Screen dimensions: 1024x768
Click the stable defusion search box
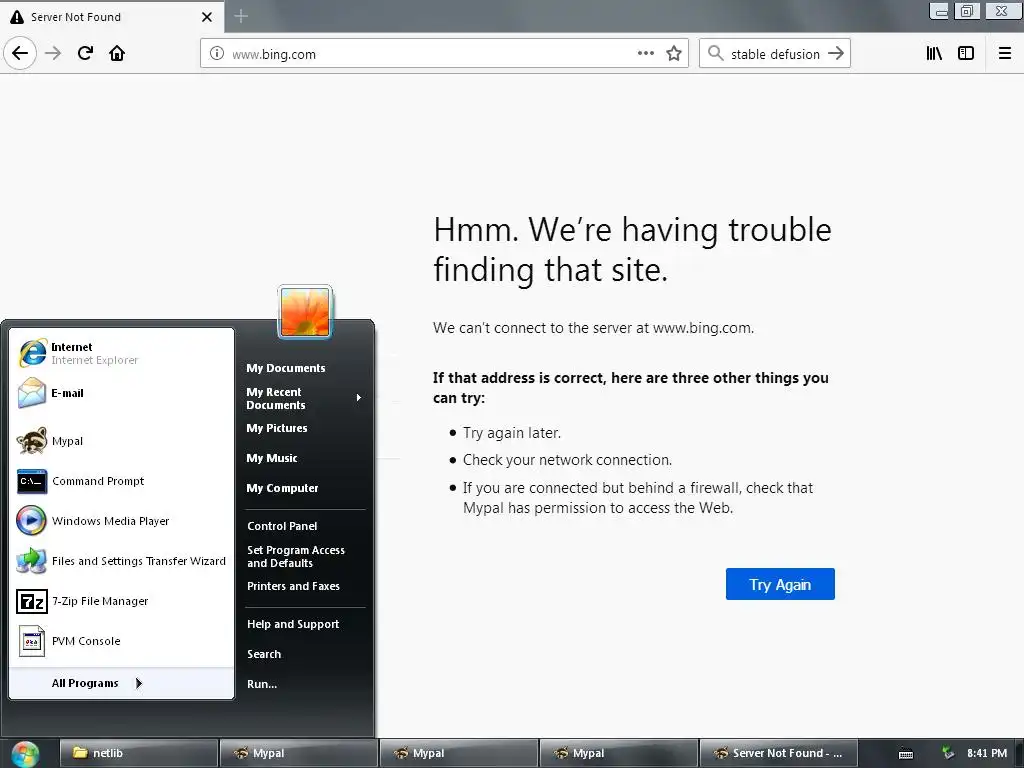(x=775, y=54)
